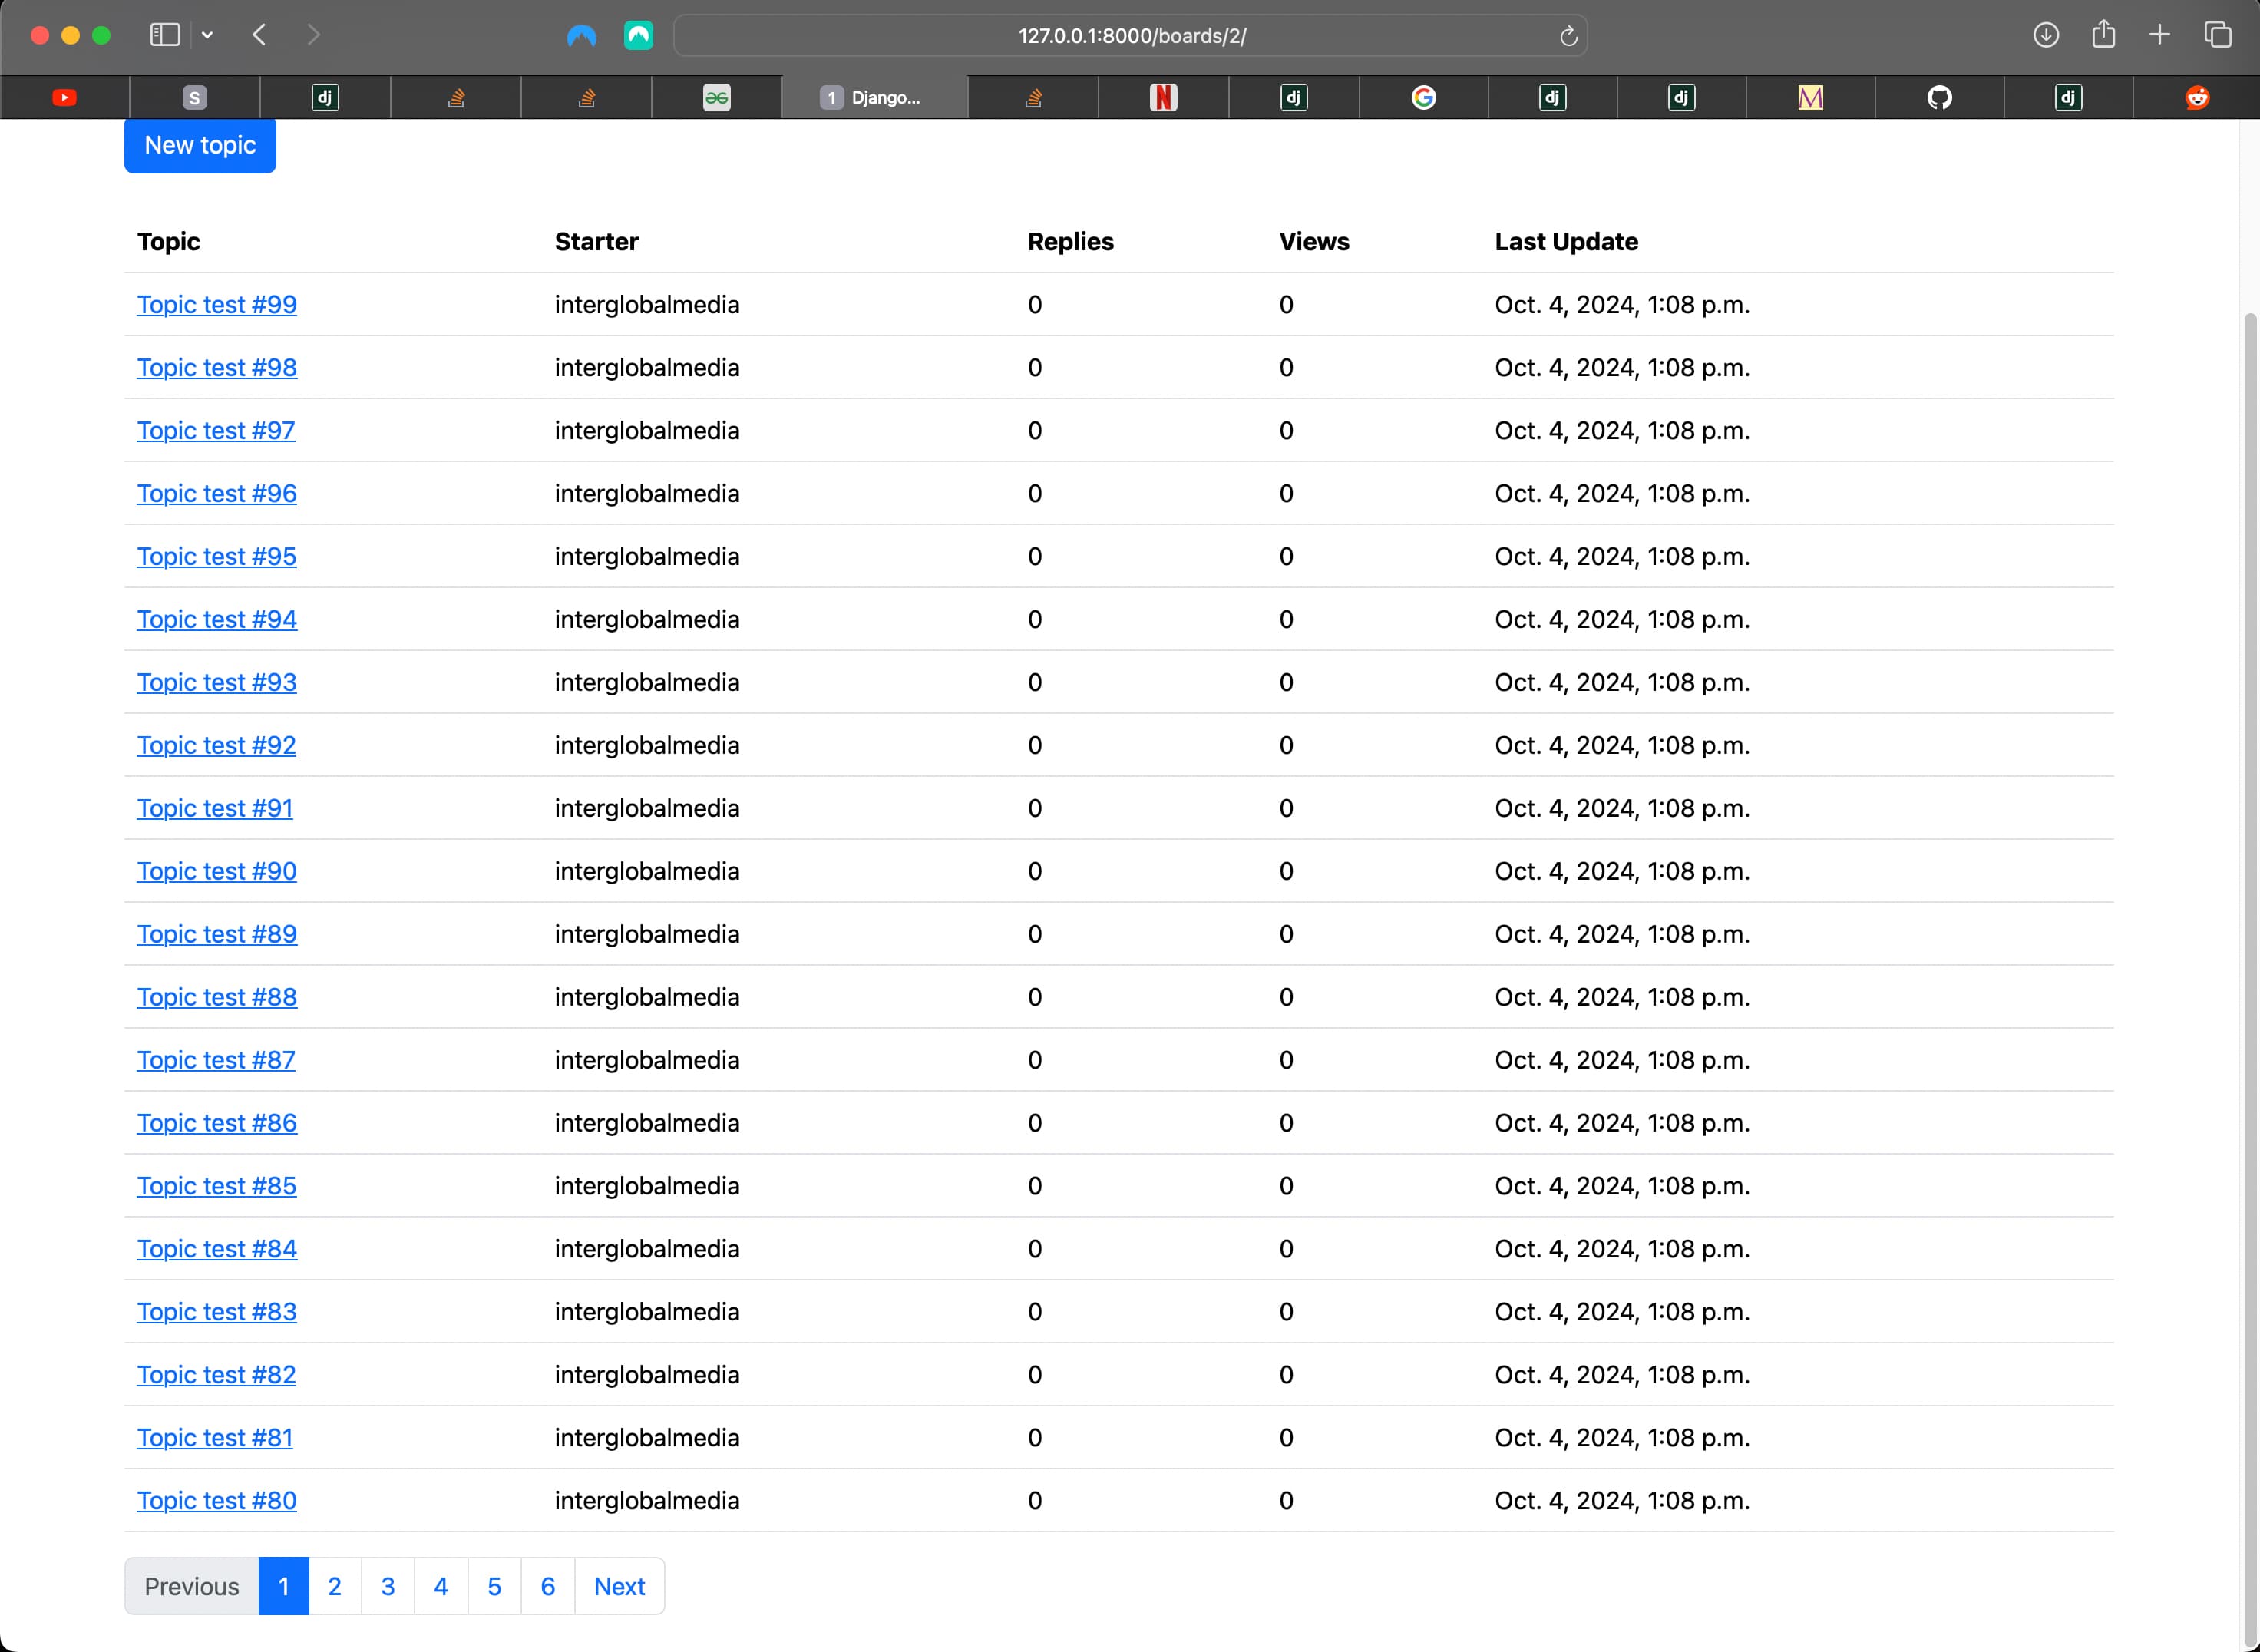Reload the page with the refresh icon
Screen dimensions: 2260x1652
tap(1568, 36)
